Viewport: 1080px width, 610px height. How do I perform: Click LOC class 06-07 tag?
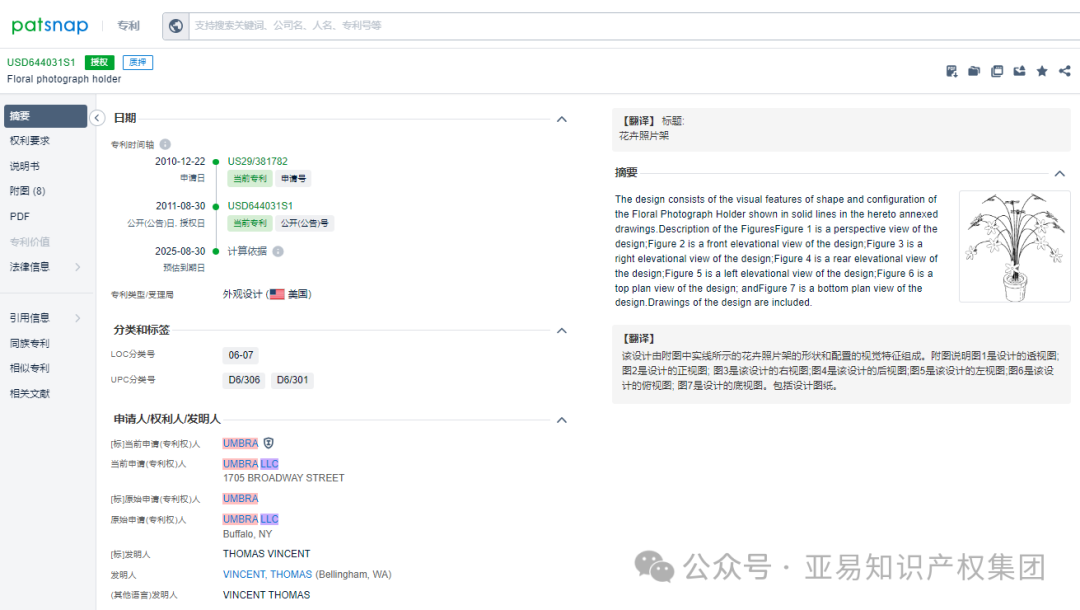click(x=241, y=355)
